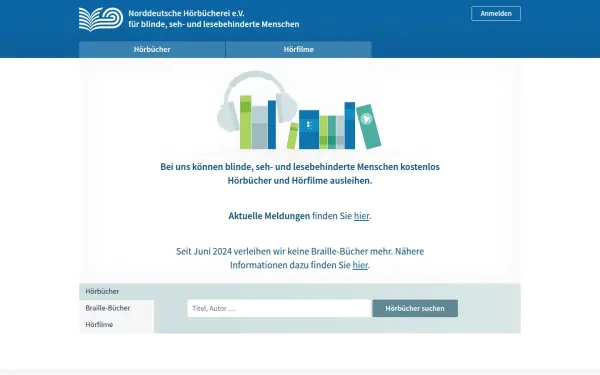This screenshot has height=375, width=600.
Task: Follow the 'hier' link for Aktuelle Meldungen
Action: tap(361, 216)
